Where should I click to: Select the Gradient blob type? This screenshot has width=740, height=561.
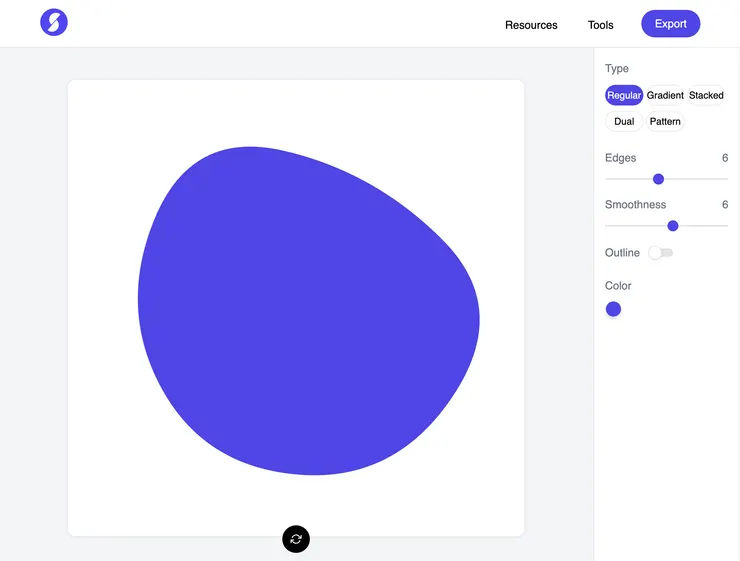click(665, 95)
